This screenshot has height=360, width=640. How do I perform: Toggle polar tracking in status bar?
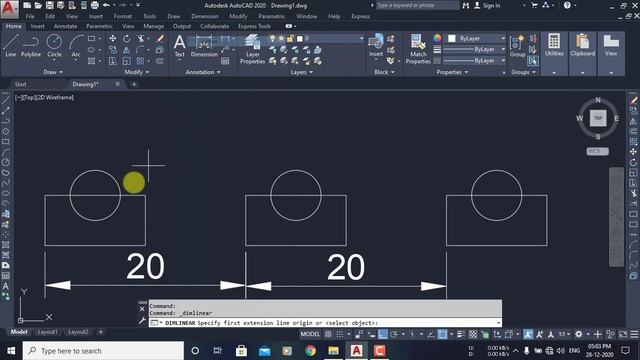pos(394,334)
